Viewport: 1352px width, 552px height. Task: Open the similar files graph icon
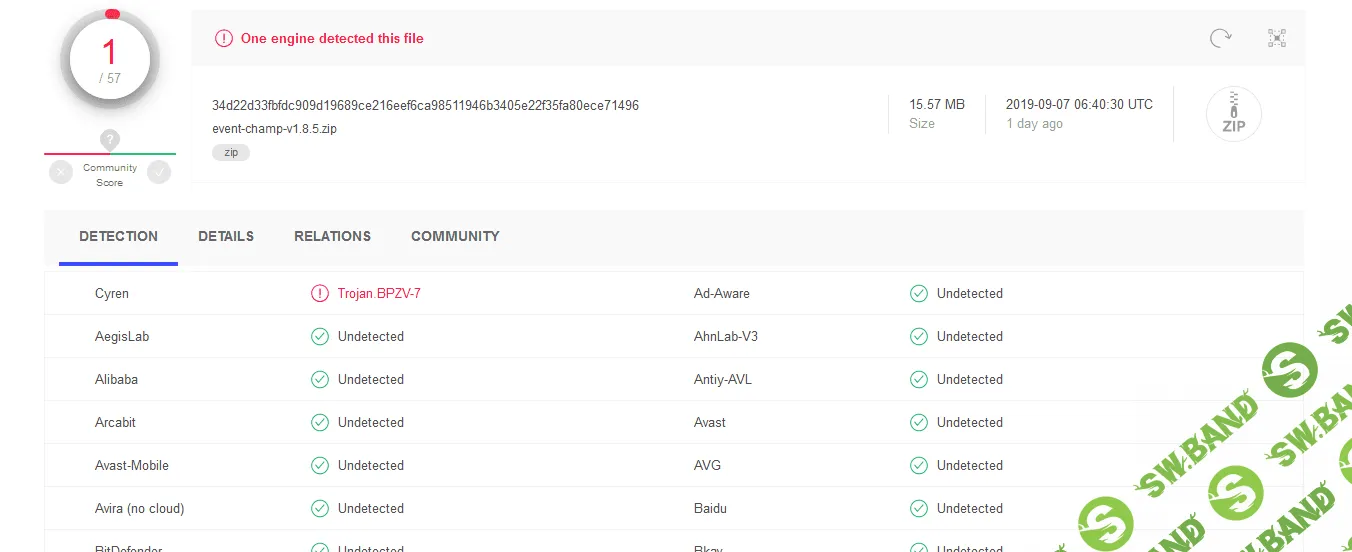[x=1276, y=38]
